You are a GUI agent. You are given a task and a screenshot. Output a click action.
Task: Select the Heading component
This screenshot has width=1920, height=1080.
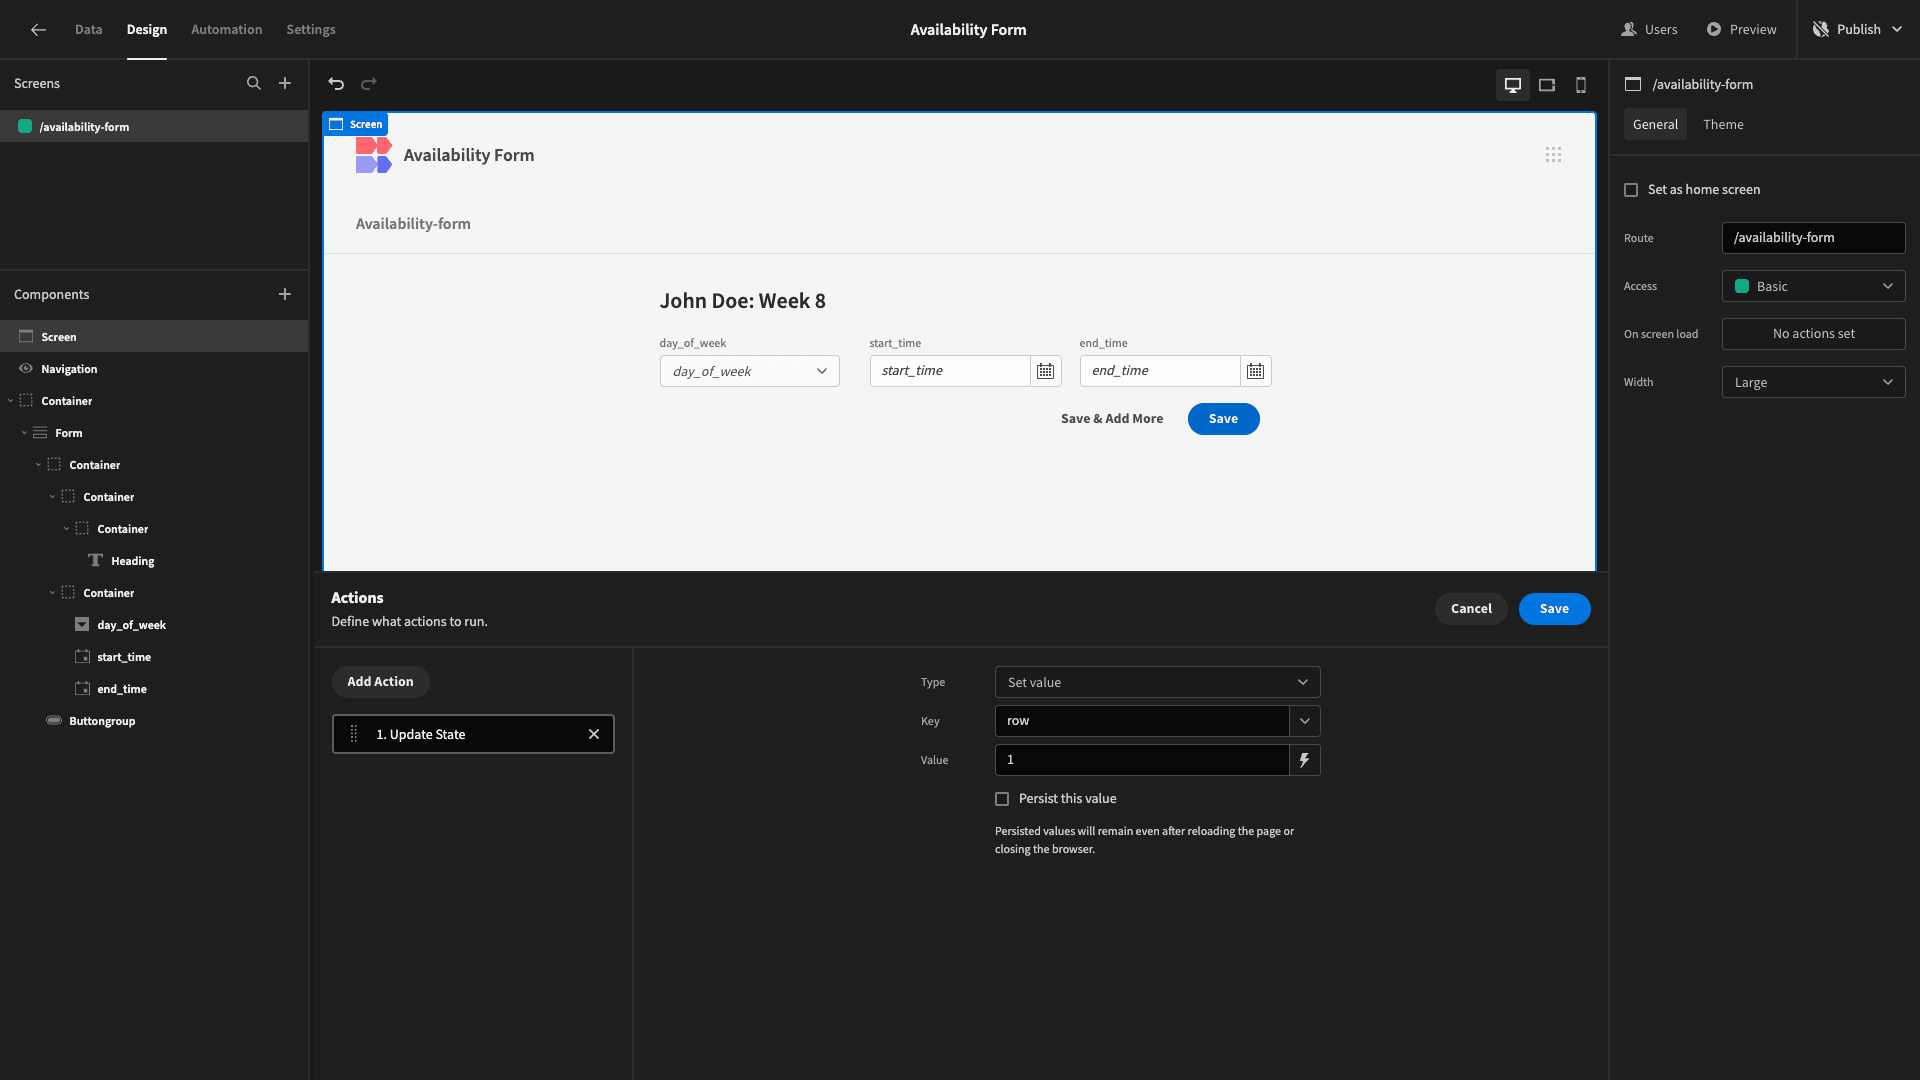(x=133, y=561)
